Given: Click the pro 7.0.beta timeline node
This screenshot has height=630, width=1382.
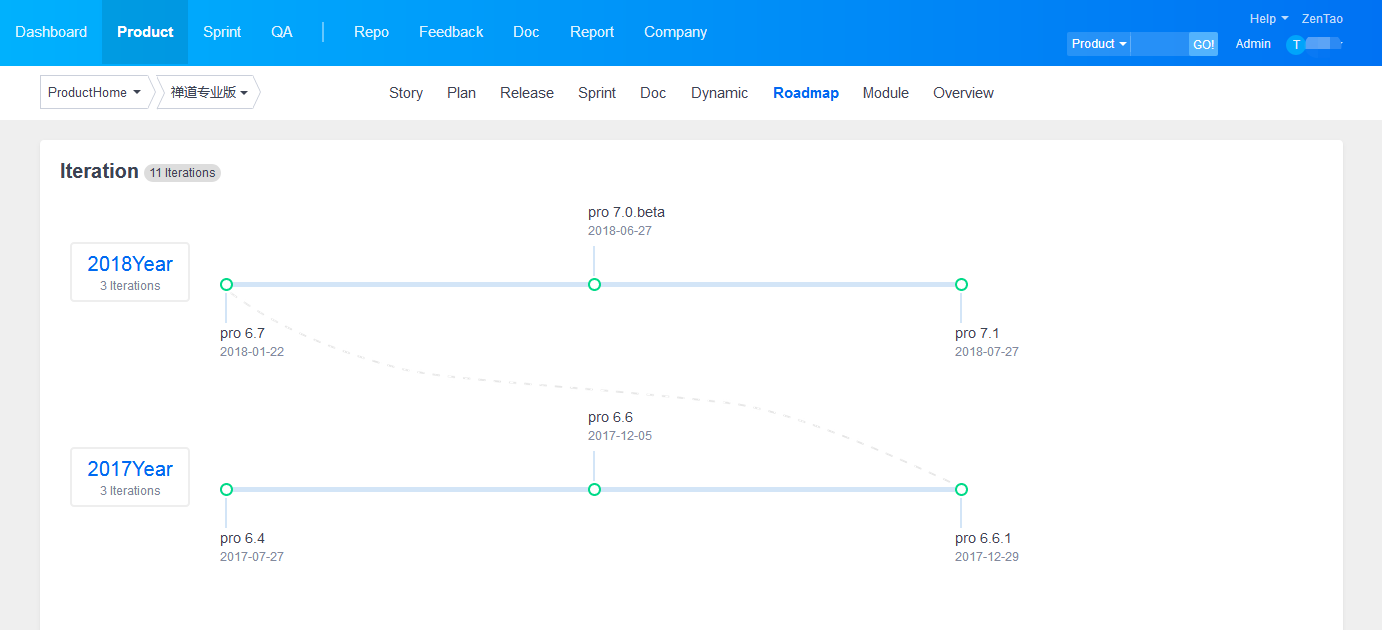Looking at the screenshot, I should click(x=594, y=285).
